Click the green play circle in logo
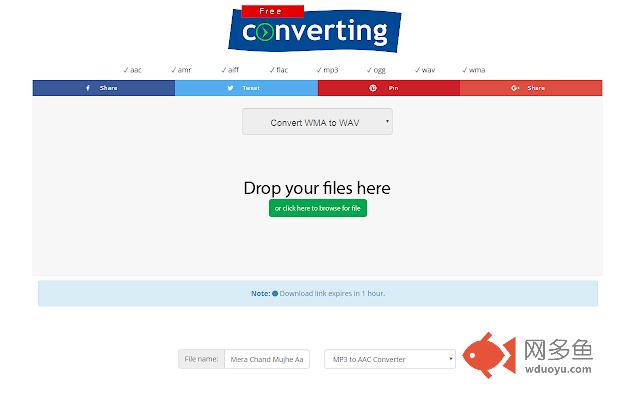Viewport: 640px width, 400px height. pyautogui.click(x=265, y=32)
